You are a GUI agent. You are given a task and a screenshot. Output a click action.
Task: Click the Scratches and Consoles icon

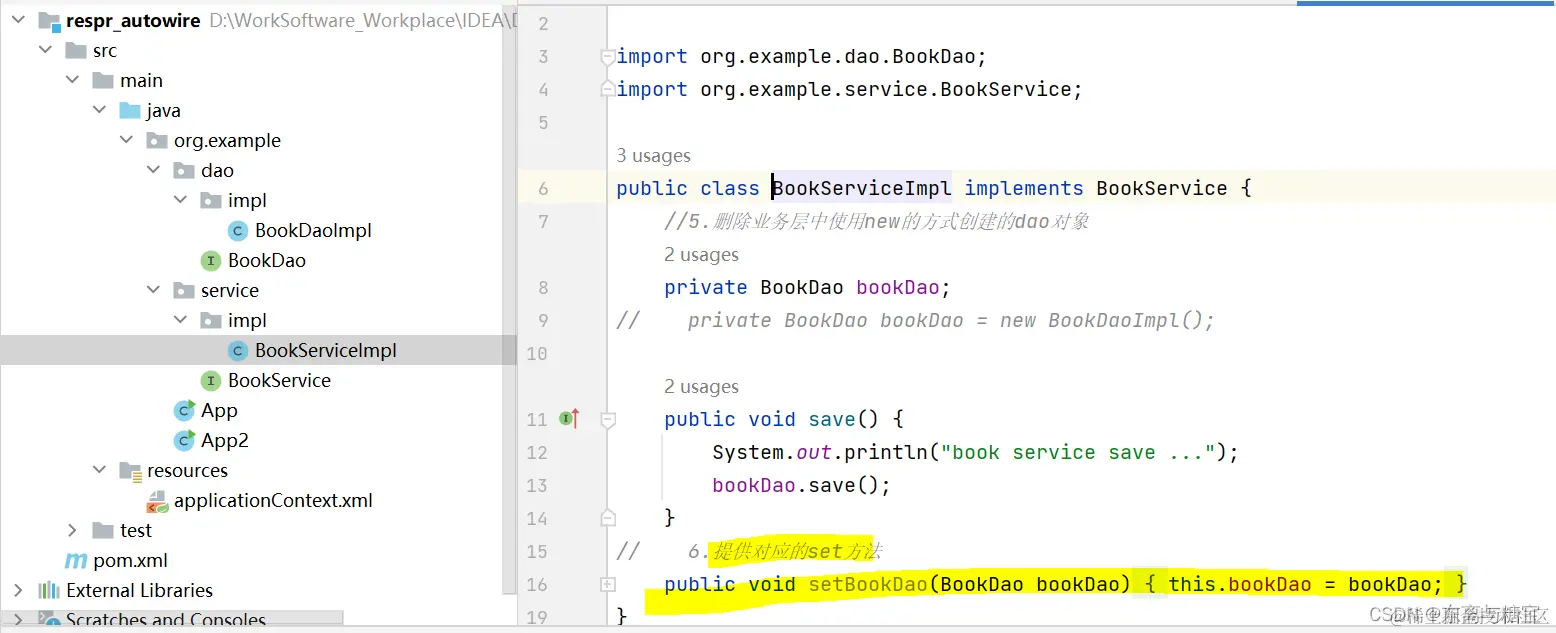pos(49,620)
